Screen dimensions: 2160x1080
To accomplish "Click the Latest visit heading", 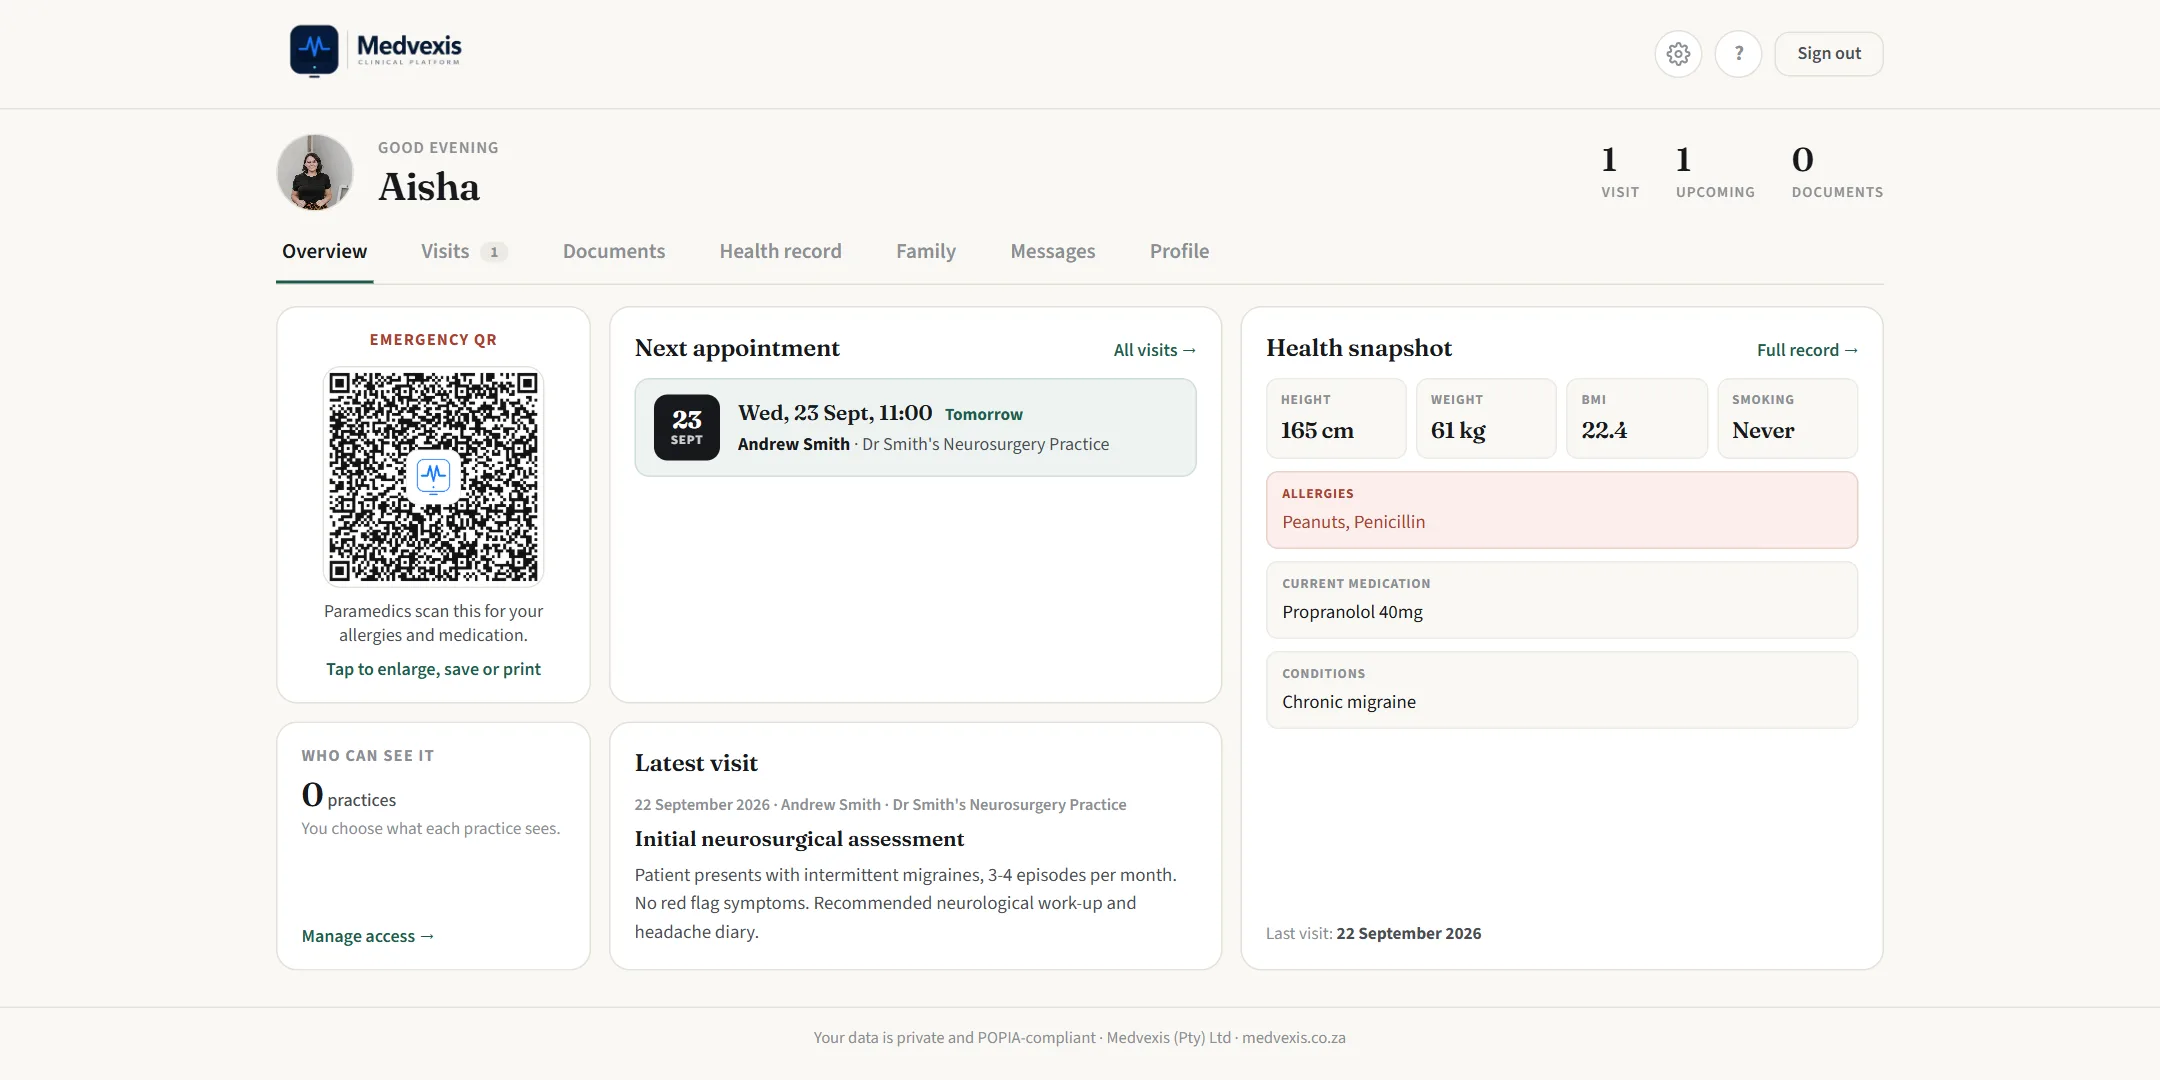I will pyautogui.click(x=696, y=763).
